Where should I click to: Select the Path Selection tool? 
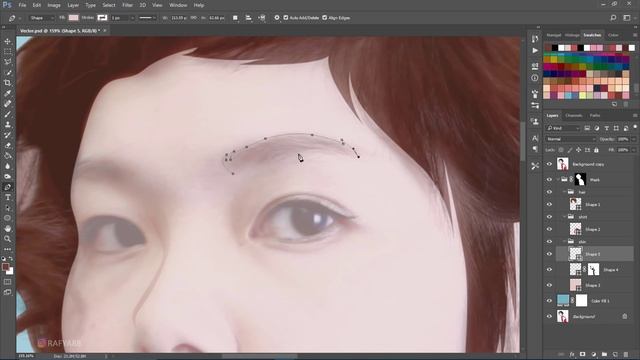[7, 208]
